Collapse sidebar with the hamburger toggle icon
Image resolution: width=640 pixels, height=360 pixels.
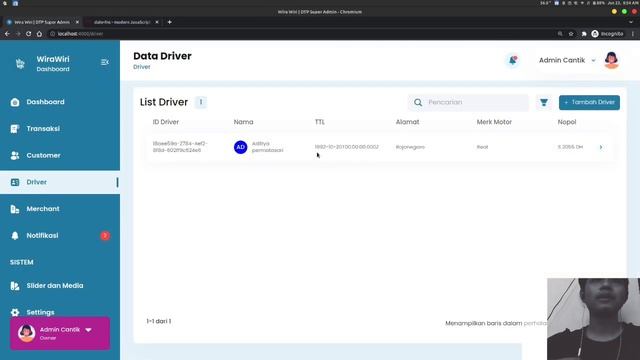(104, 62)
